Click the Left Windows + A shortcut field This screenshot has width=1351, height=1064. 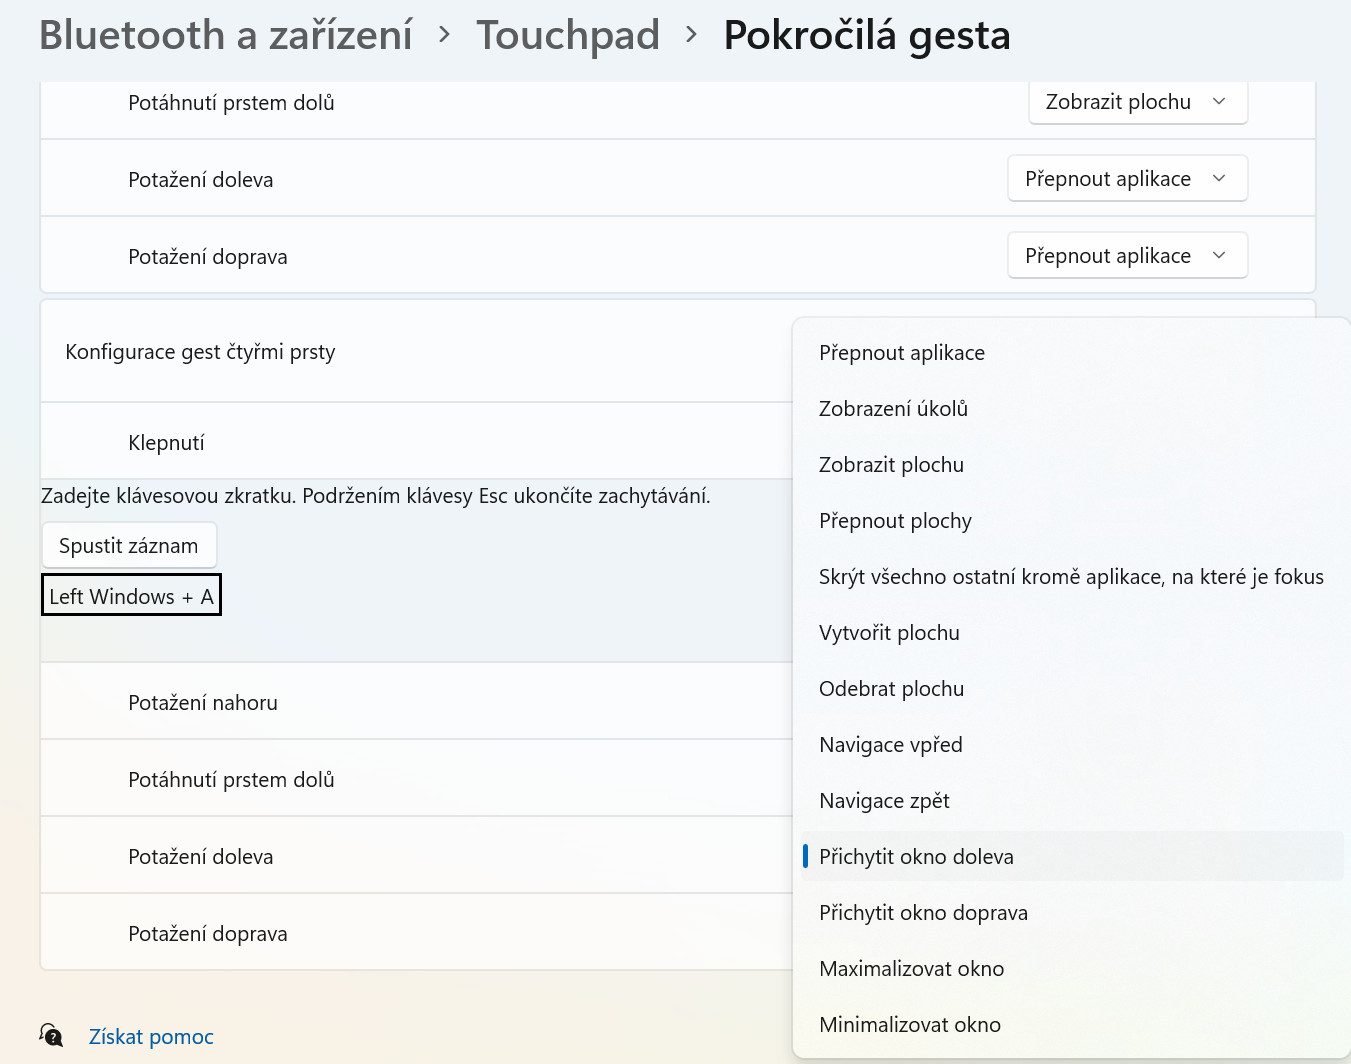131,595
